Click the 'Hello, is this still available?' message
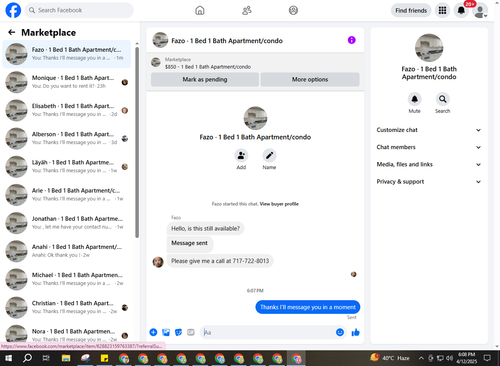Viewport: 500px width, 366px height. point(205,229)
